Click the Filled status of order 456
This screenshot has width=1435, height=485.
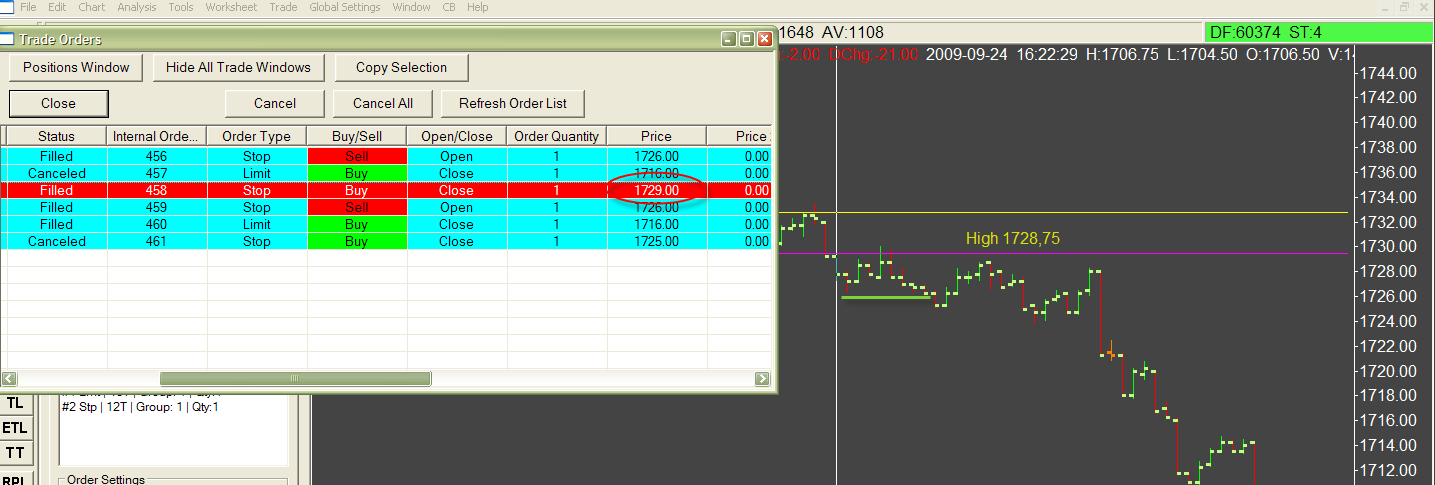56,156
